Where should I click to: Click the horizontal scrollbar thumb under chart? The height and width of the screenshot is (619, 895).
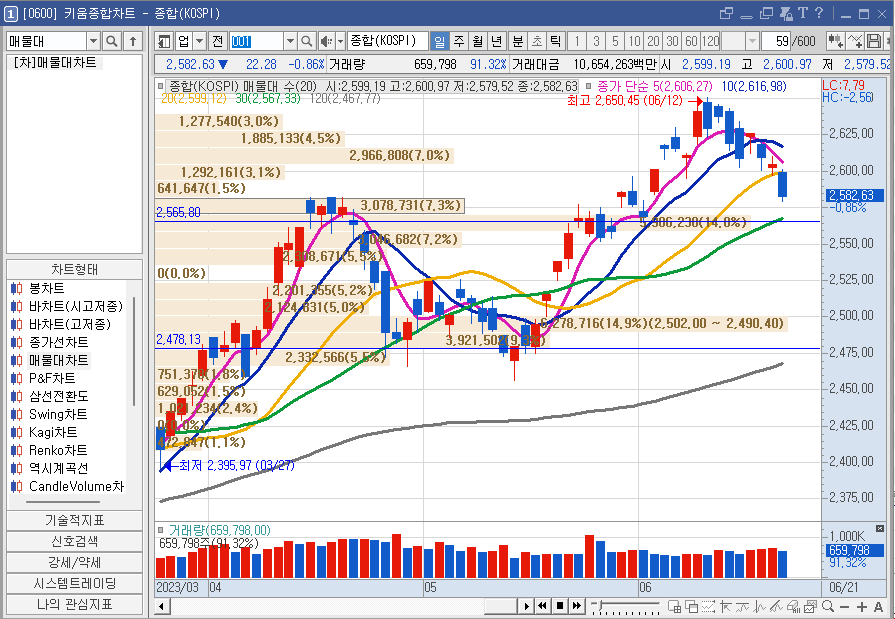pyautogui.click(x=501, y=606)
